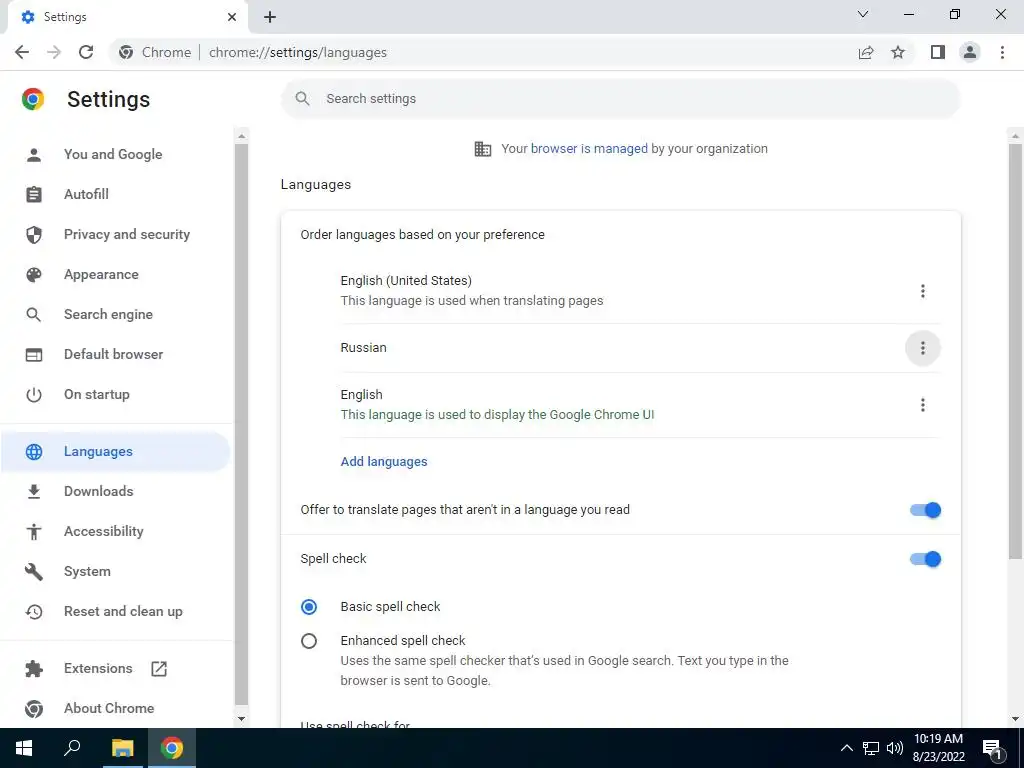
Task: Turn off the Spell check switch
Action: 925,559
